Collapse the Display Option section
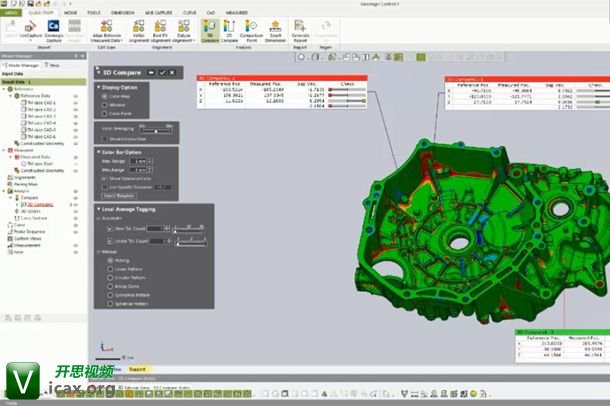This screenshot has height=406, width=610. coord(98,86)
